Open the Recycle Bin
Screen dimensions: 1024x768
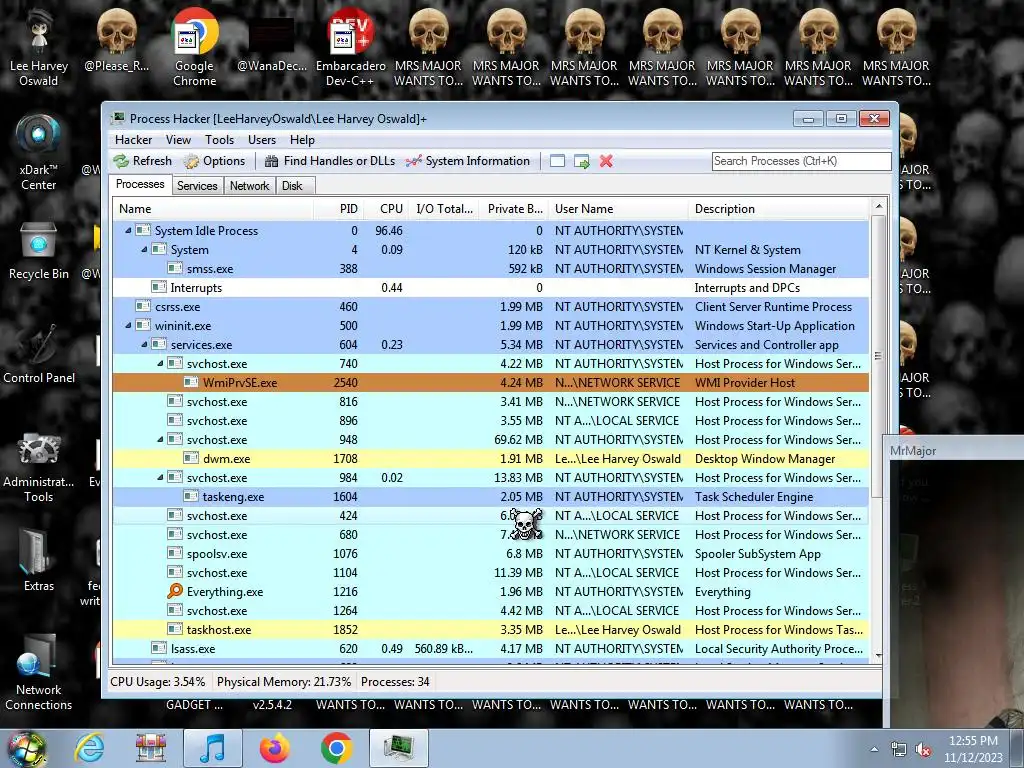tap(39, 251)
